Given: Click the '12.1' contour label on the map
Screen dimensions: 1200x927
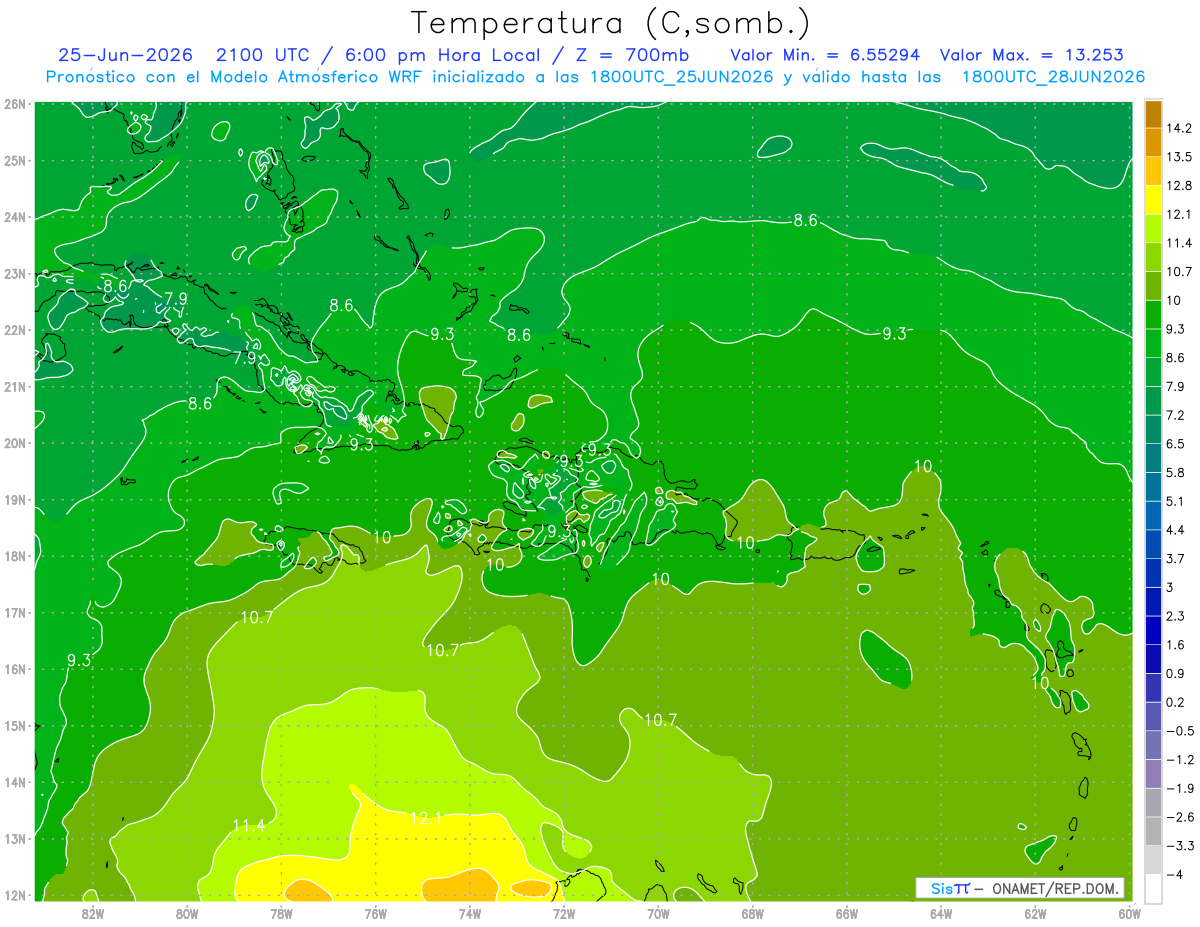Looking at the screenshot, I should 426,818.
